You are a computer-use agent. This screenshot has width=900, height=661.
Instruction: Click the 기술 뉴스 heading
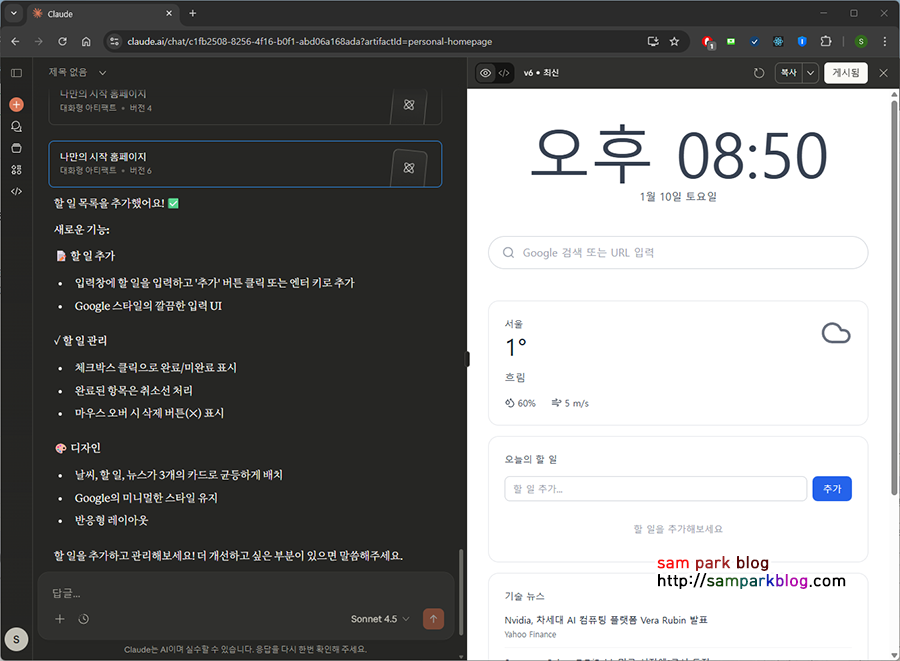point(525,597)
